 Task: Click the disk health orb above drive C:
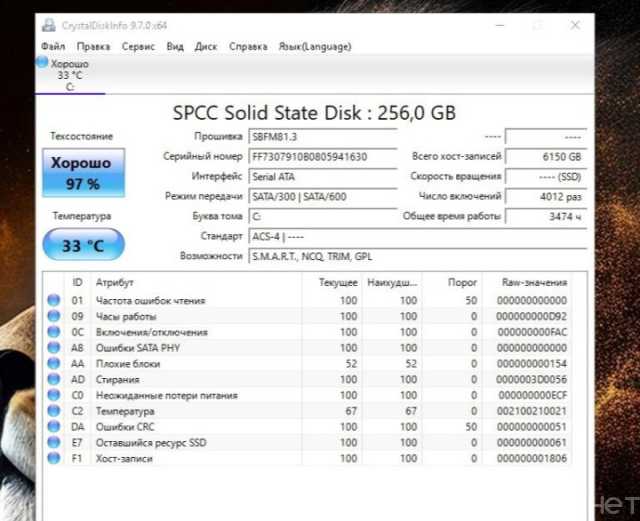(42, 62)
